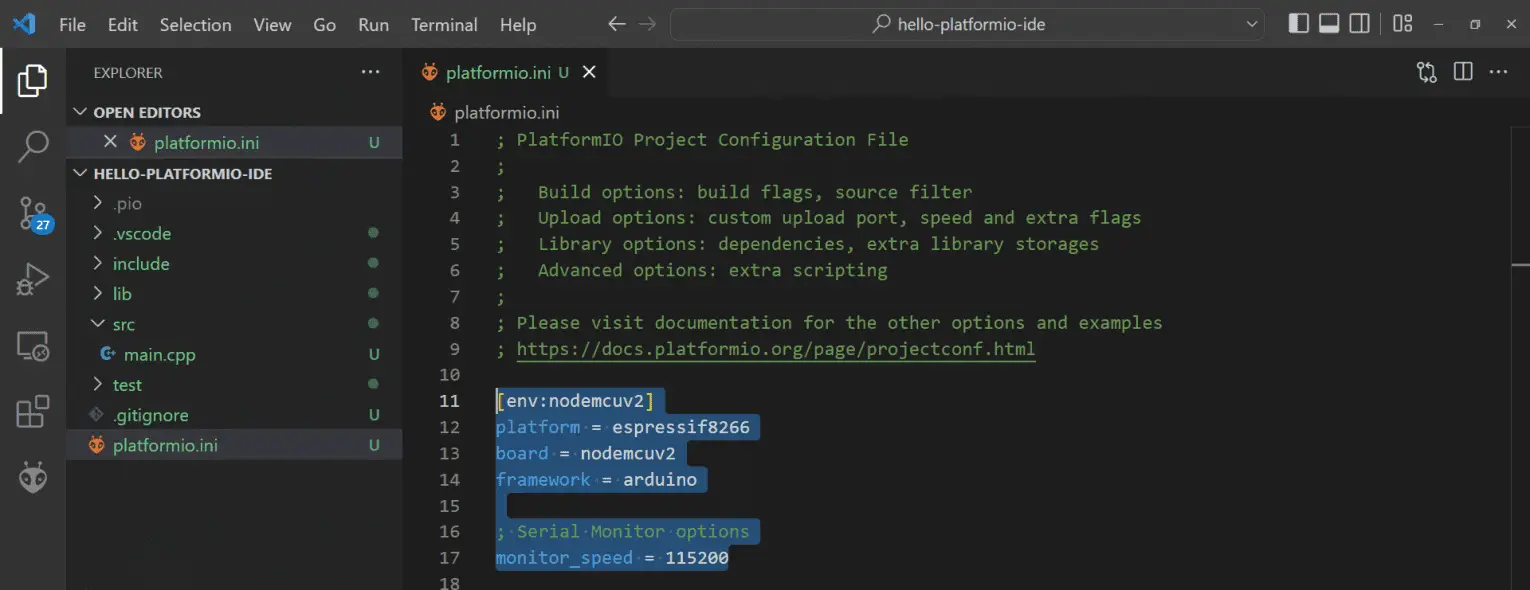The image size is (1530, 590).
Task: Split the editor to the right
Action: (1462, 71)
